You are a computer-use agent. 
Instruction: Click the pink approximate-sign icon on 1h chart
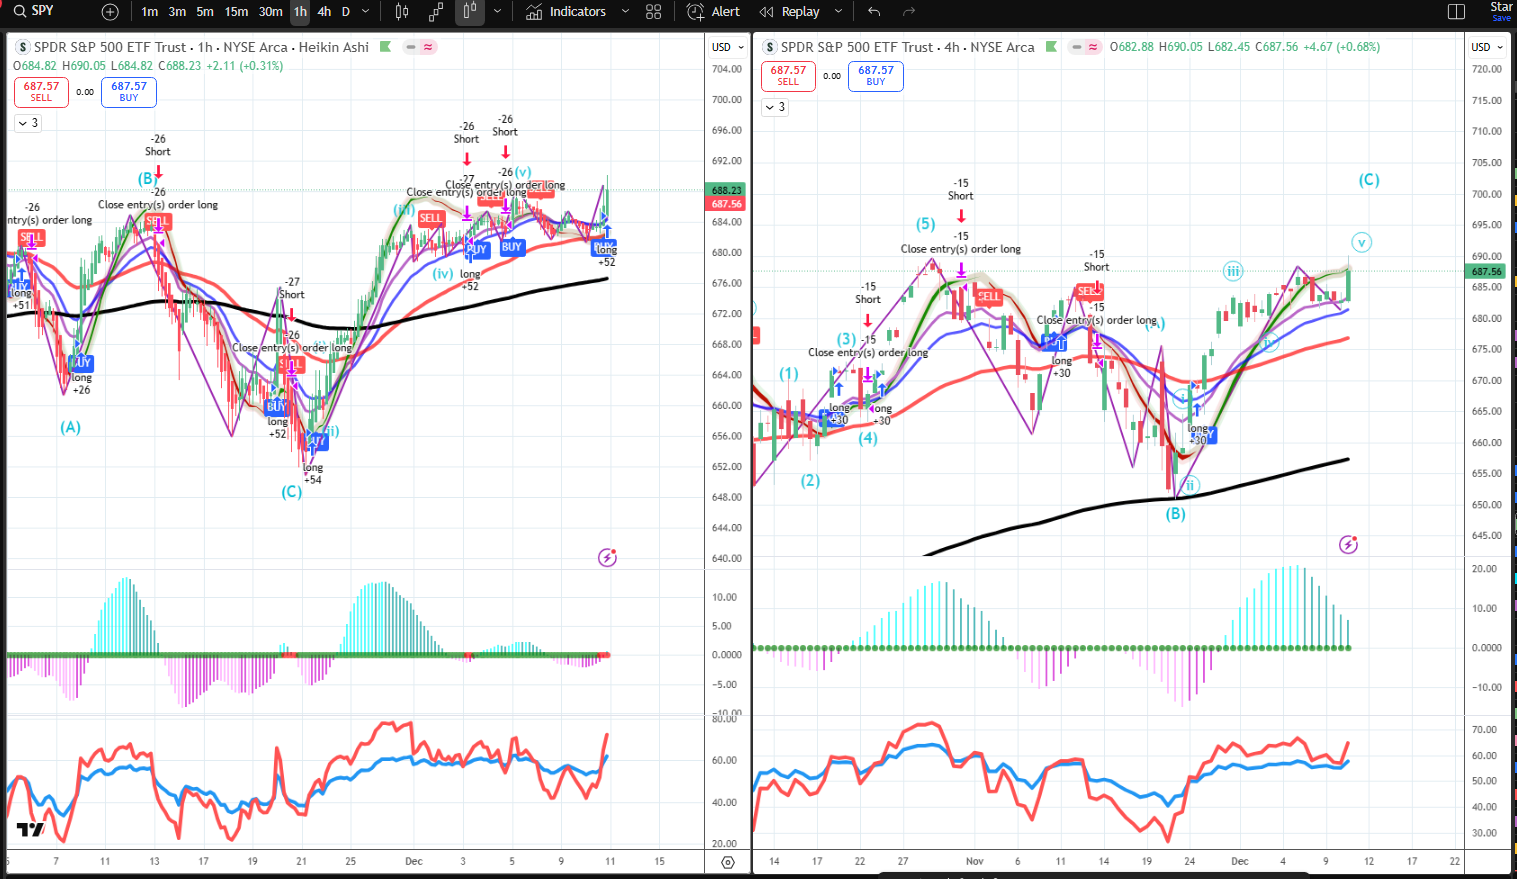[428, 47]
